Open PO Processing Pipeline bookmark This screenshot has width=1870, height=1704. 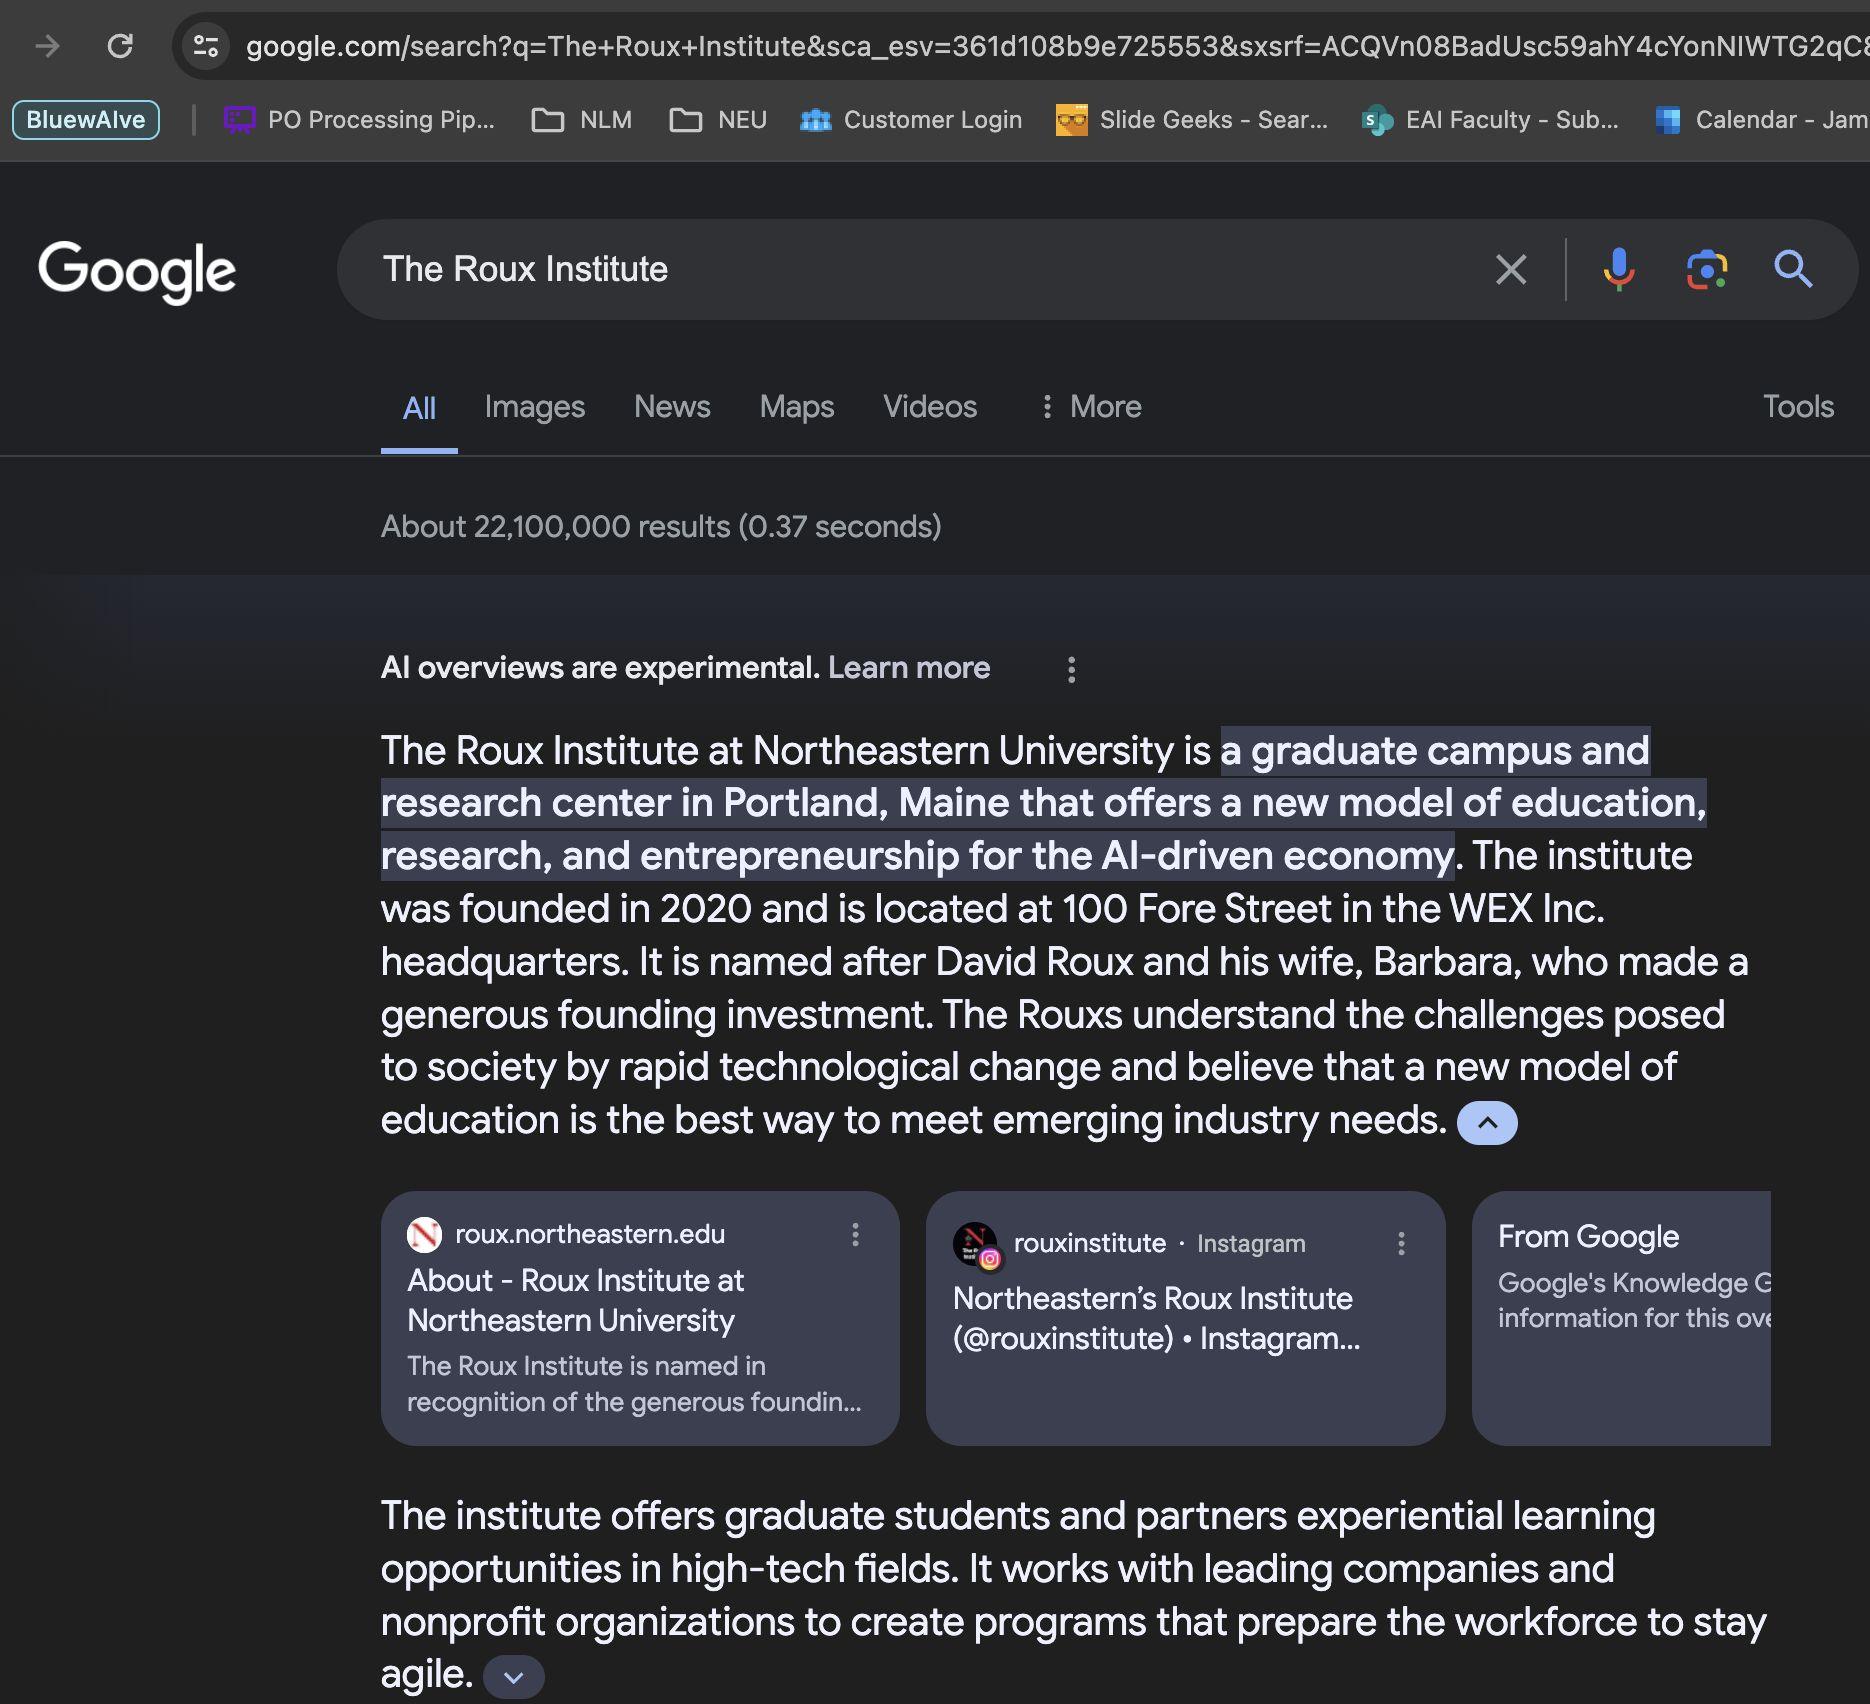point(359,120)
